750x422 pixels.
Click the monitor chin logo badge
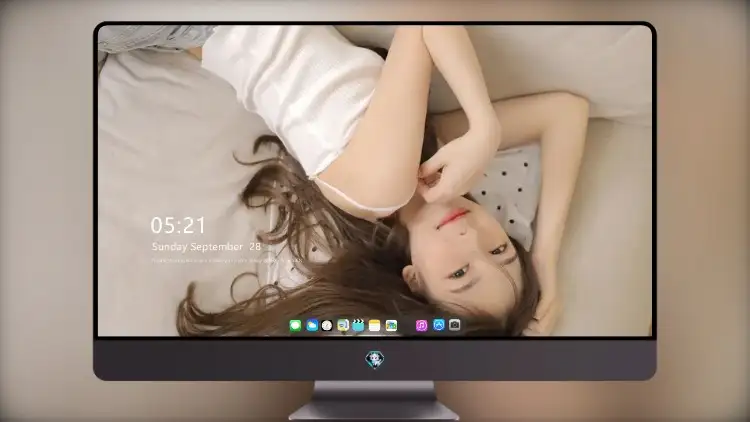click(375, 359)
